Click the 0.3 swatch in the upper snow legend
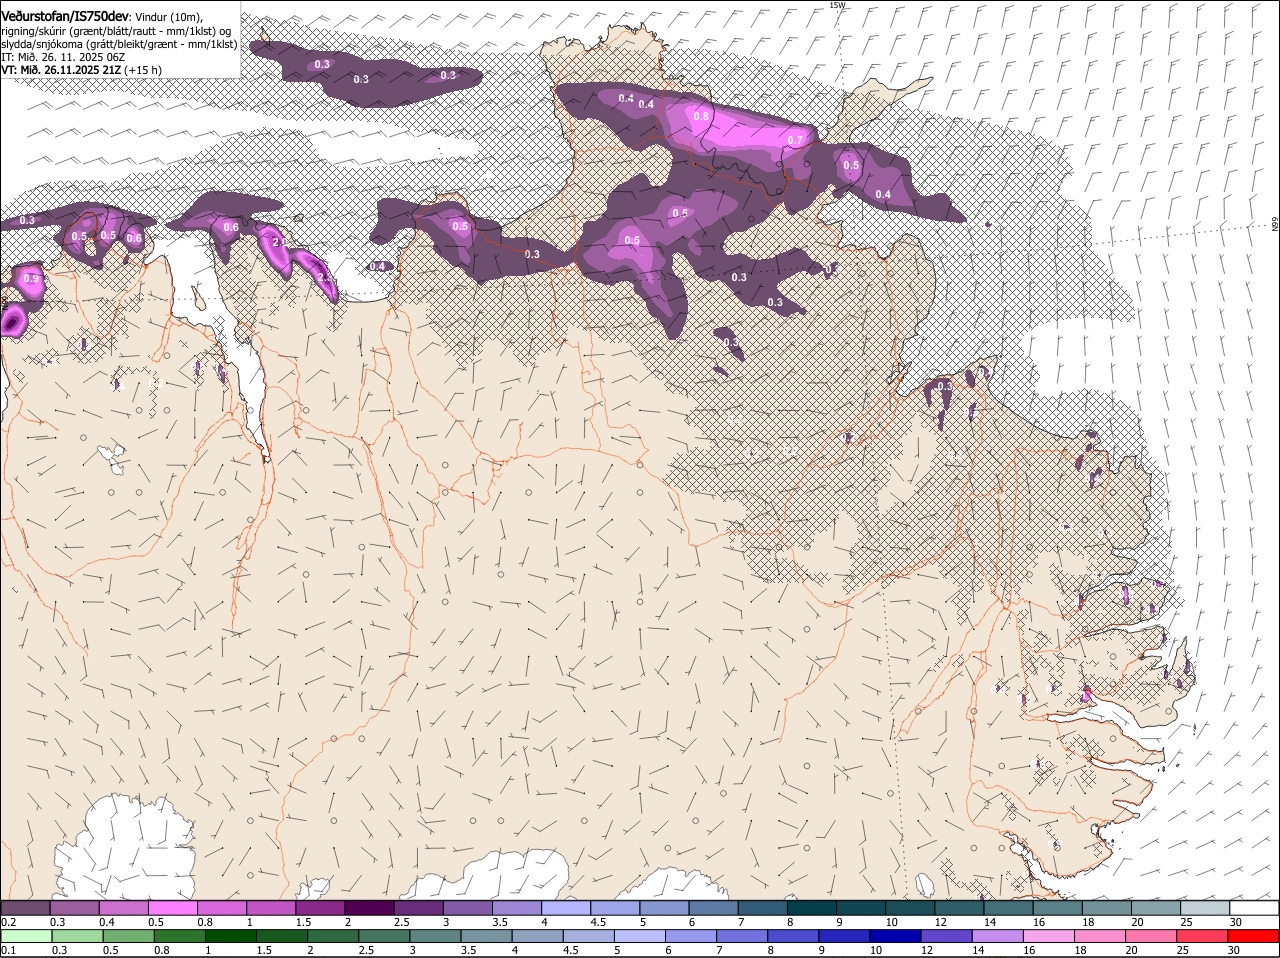 point(74,907)
